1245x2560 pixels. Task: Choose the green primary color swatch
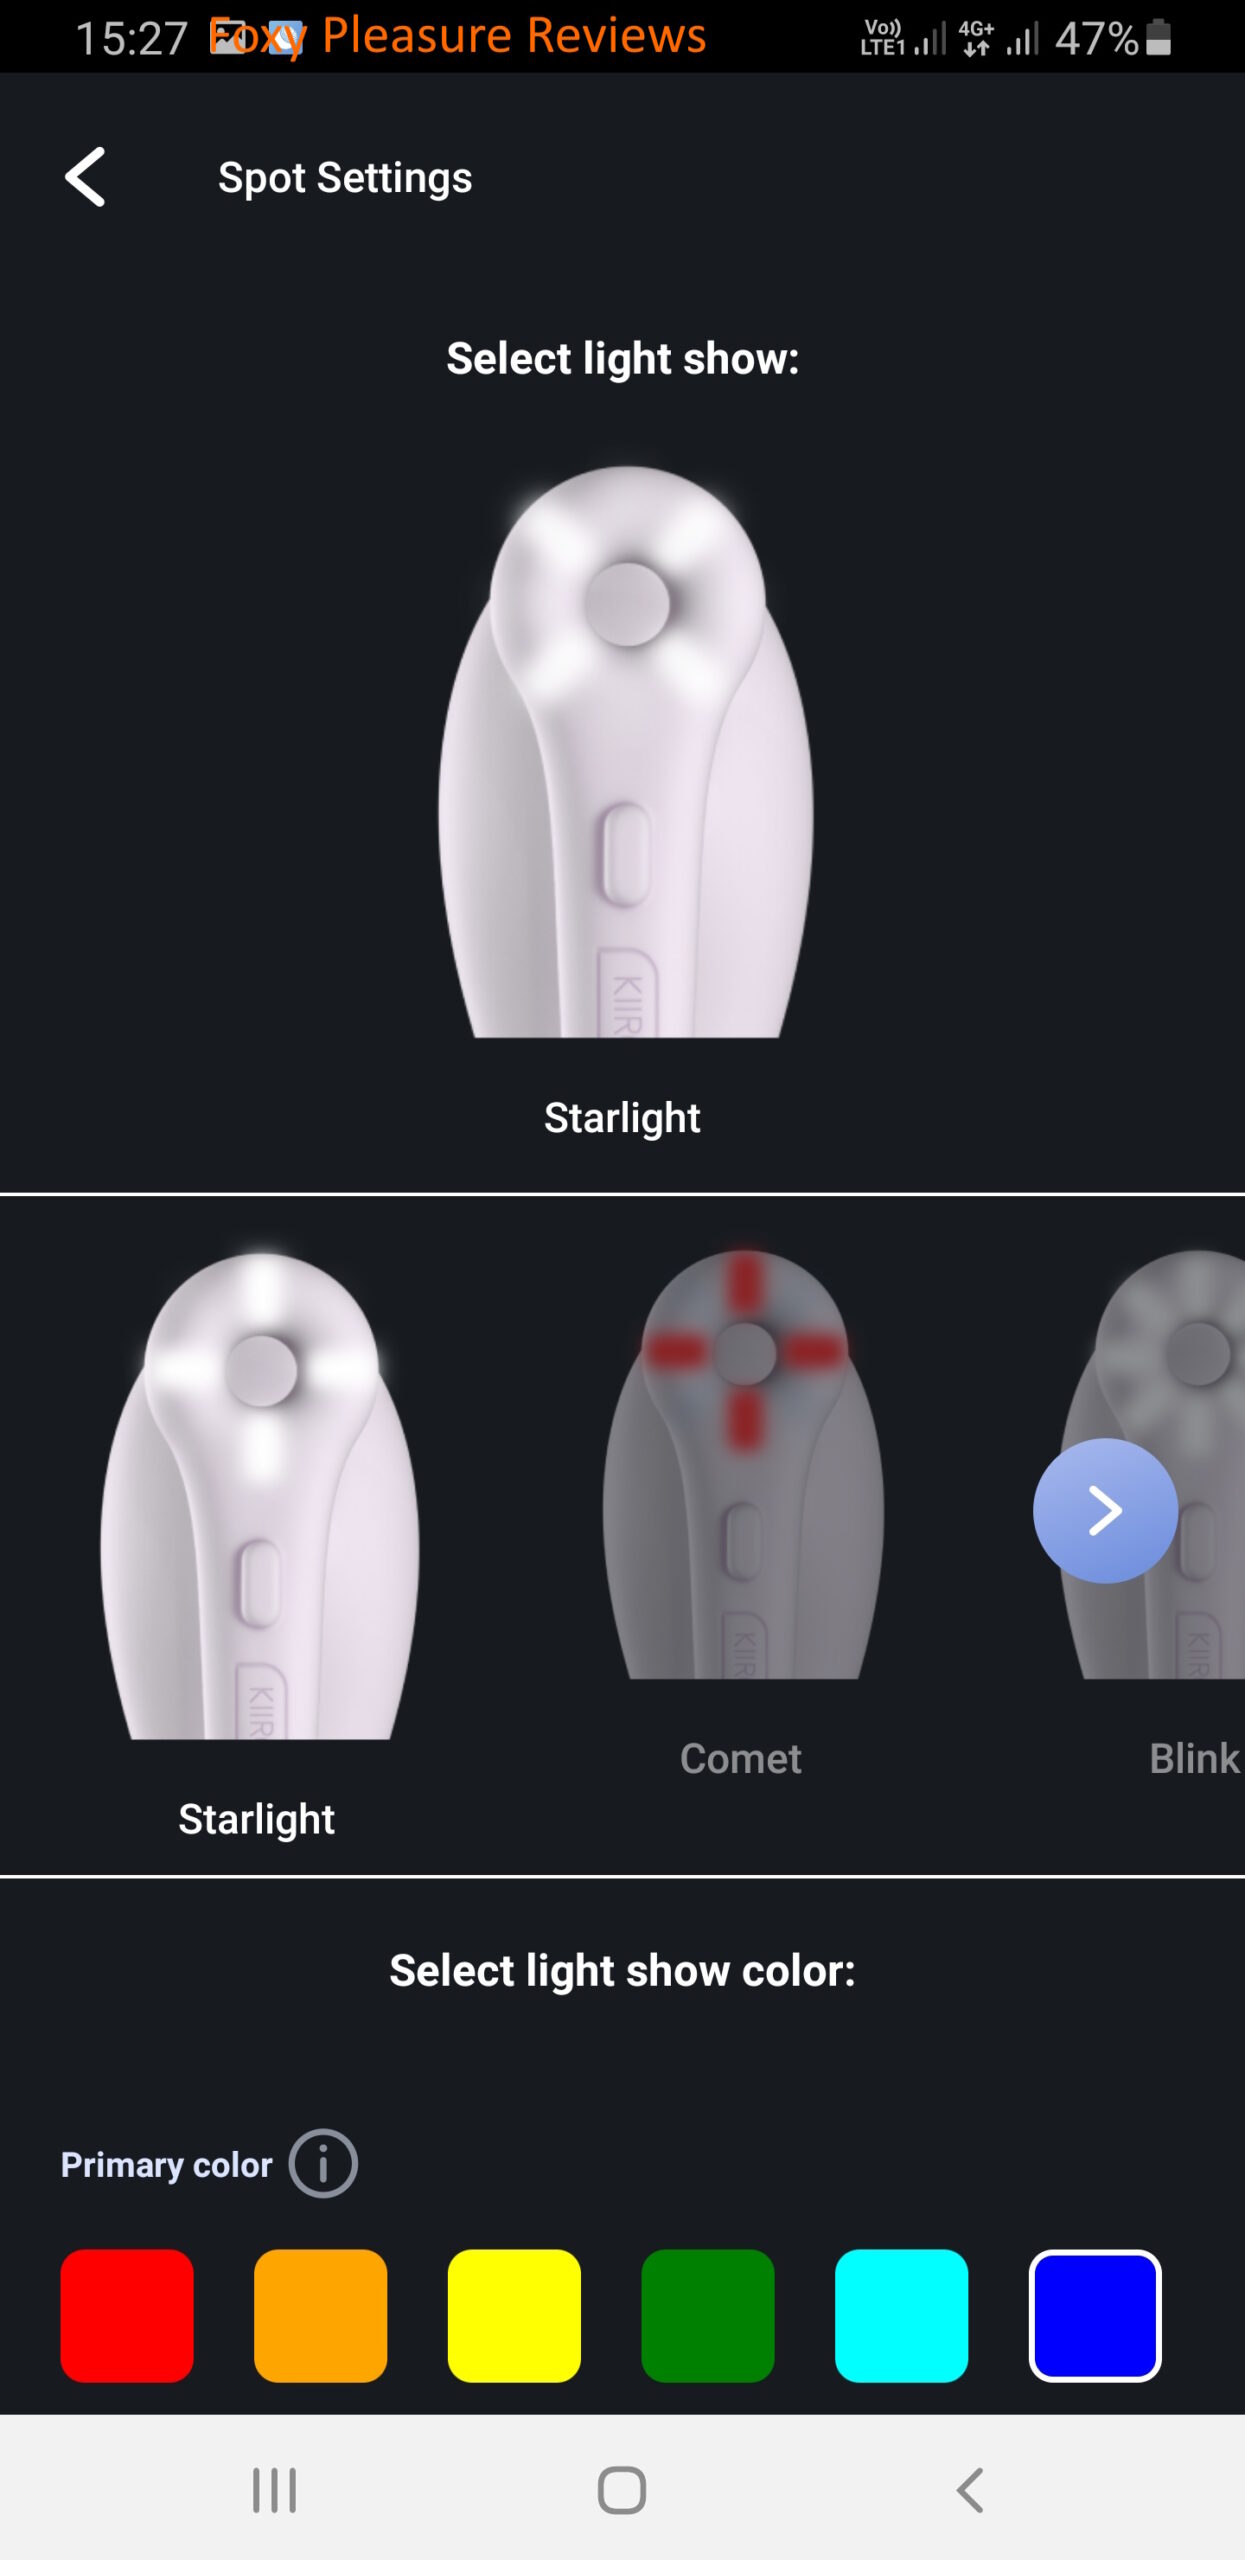click(708, 2316)
